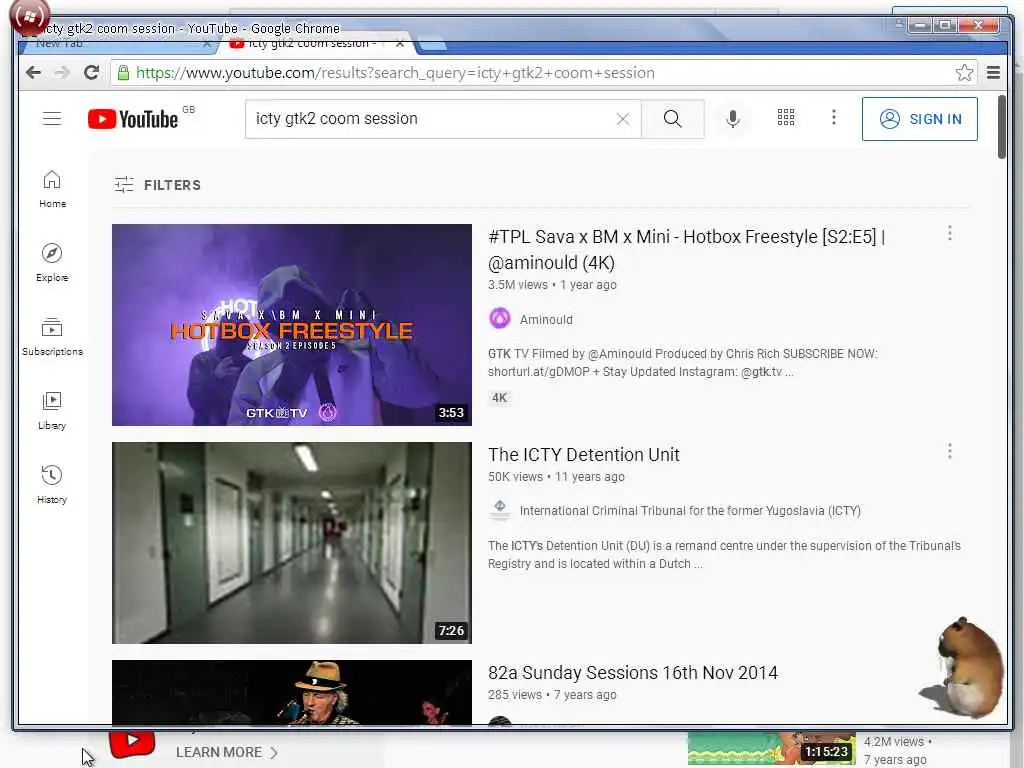1024x768 pixels.
Task: Click the Chrome forward arrow
Action: [x=62, y=72]
